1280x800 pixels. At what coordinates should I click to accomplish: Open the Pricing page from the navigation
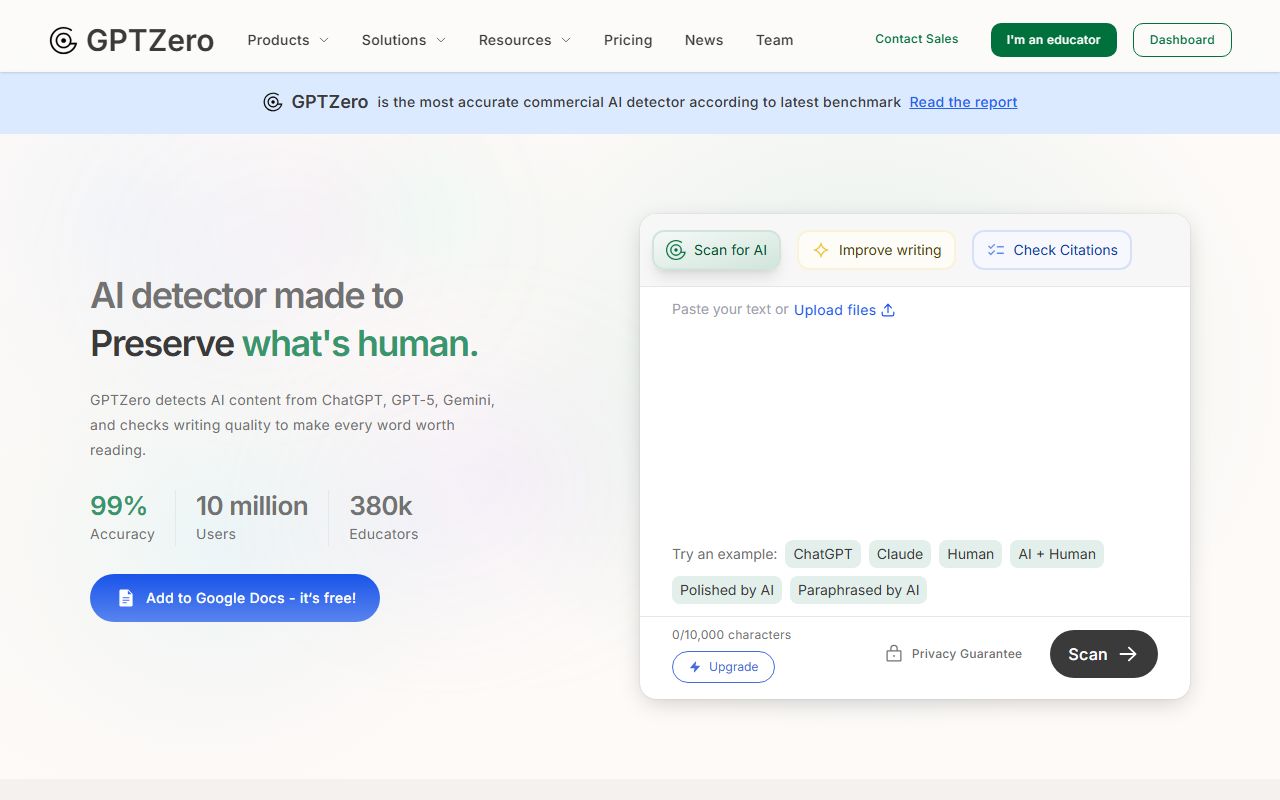[628, 40]
